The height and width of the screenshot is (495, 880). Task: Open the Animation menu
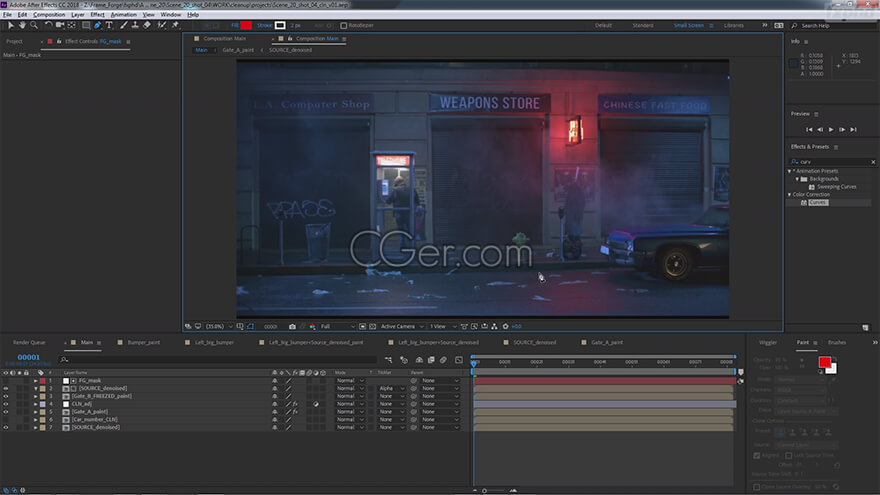click(x=123, y=15)
